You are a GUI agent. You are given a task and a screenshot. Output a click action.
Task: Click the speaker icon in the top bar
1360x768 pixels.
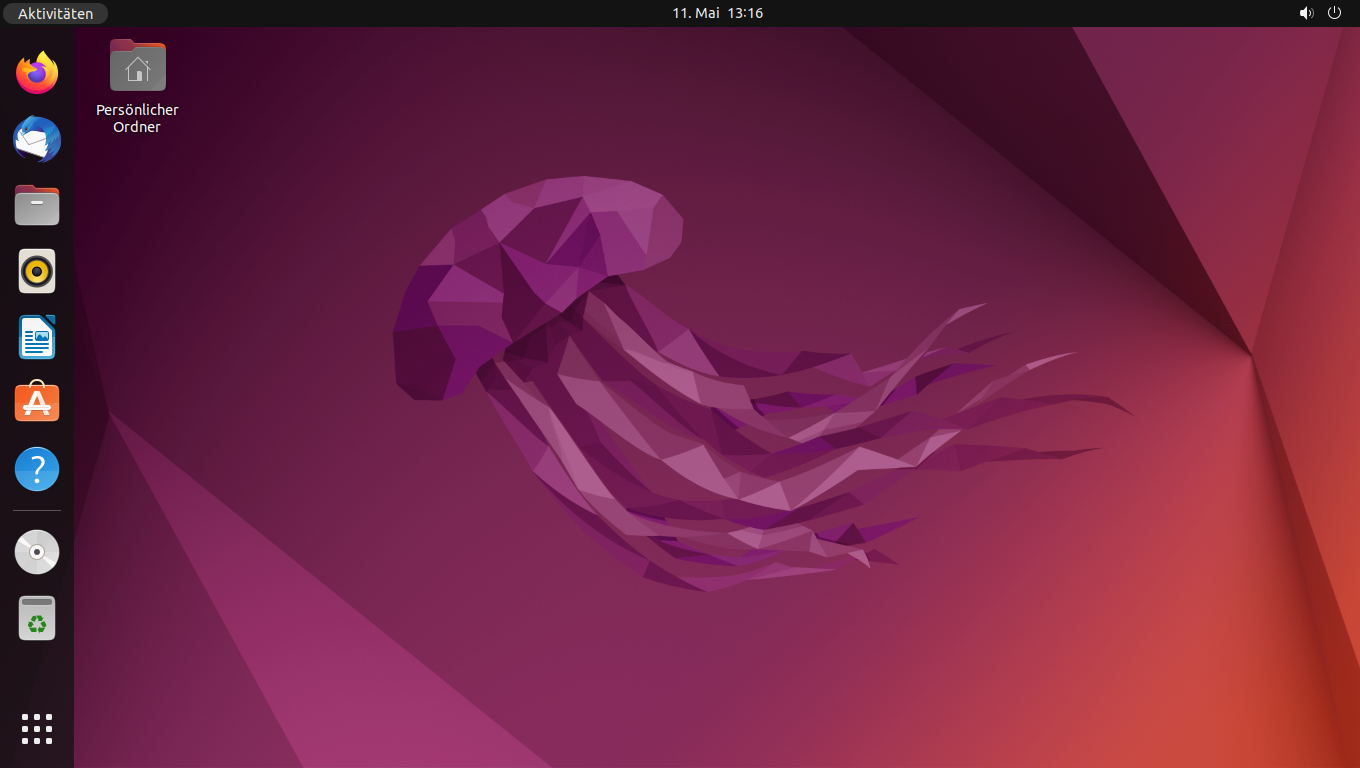tap(1306, 13)
